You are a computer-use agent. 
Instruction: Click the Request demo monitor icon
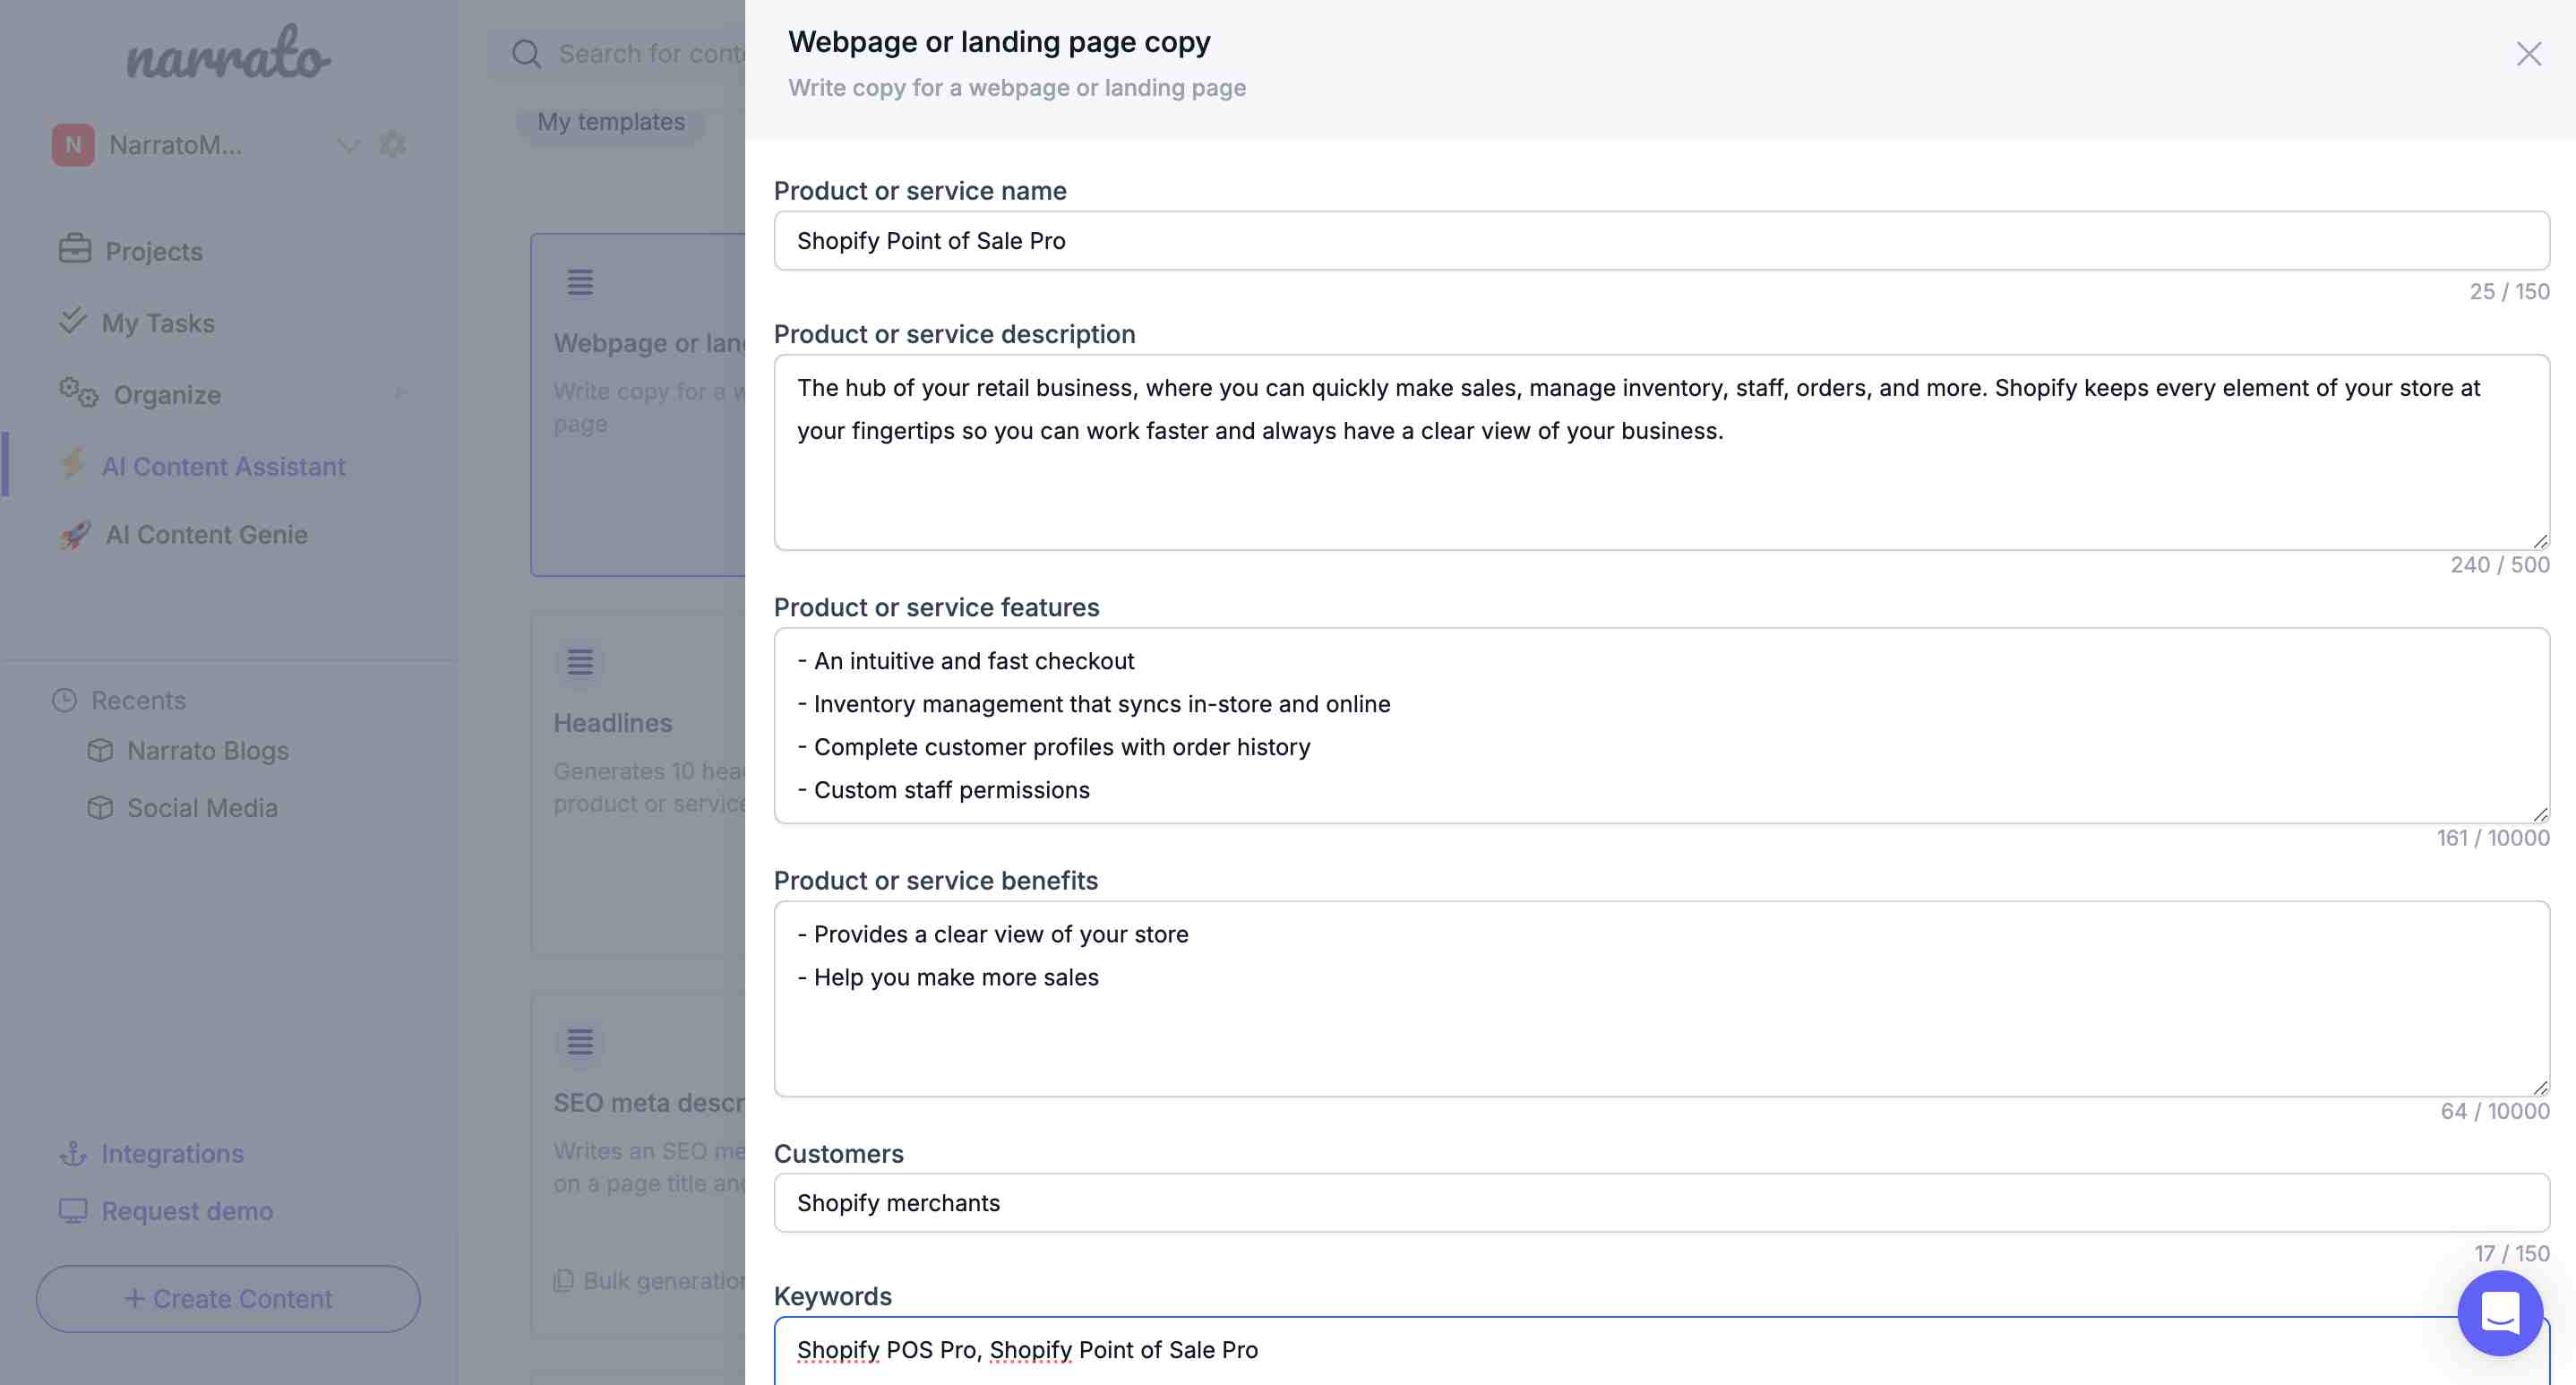pos(73,1211)
